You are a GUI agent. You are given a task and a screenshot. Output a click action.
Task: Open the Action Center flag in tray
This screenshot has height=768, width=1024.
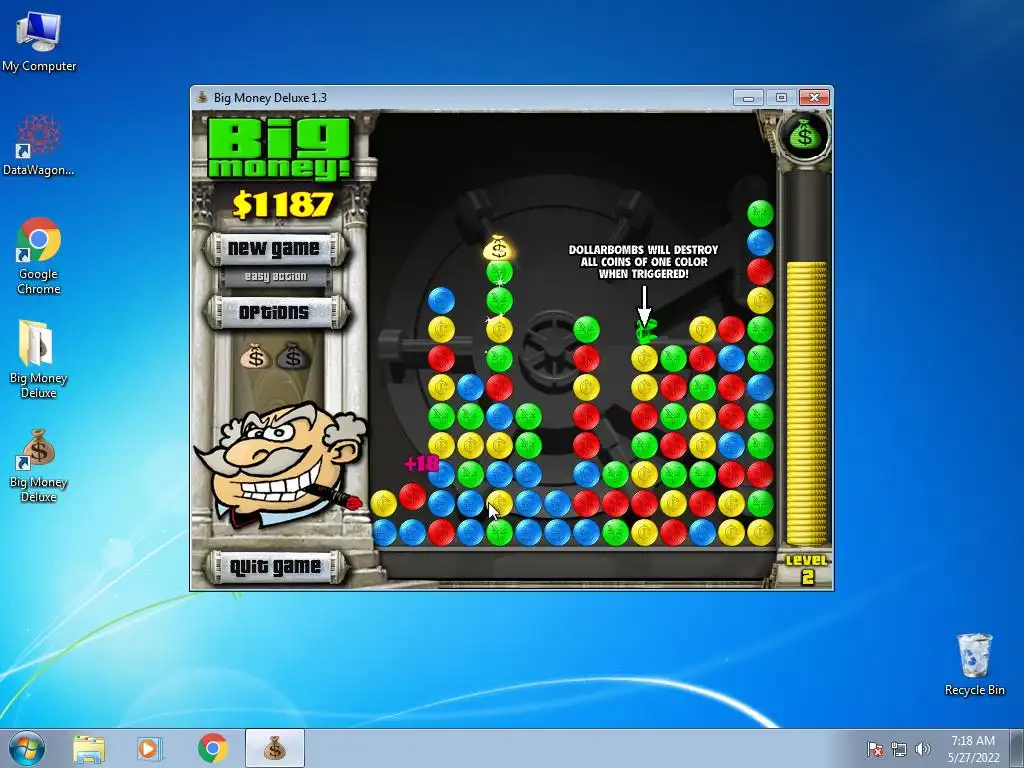tap(875, 749)
